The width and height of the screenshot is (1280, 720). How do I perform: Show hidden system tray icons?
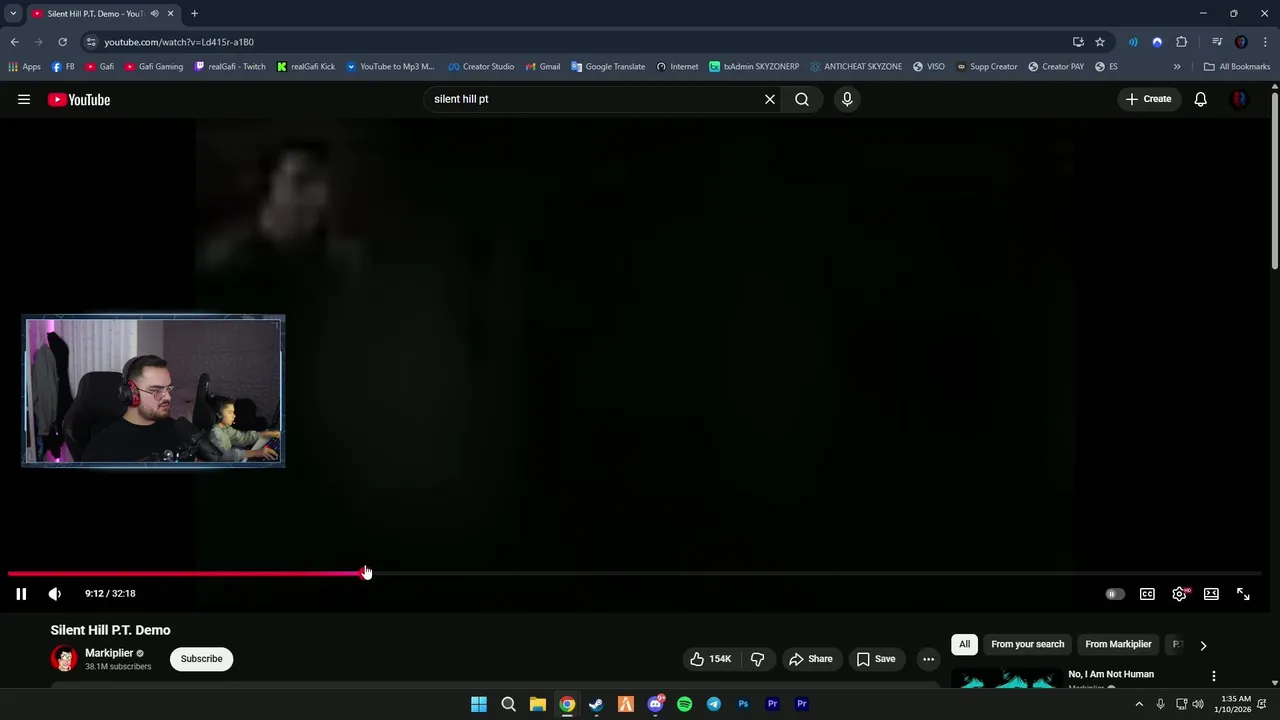pyautogui.click(x=1139, y=704)
